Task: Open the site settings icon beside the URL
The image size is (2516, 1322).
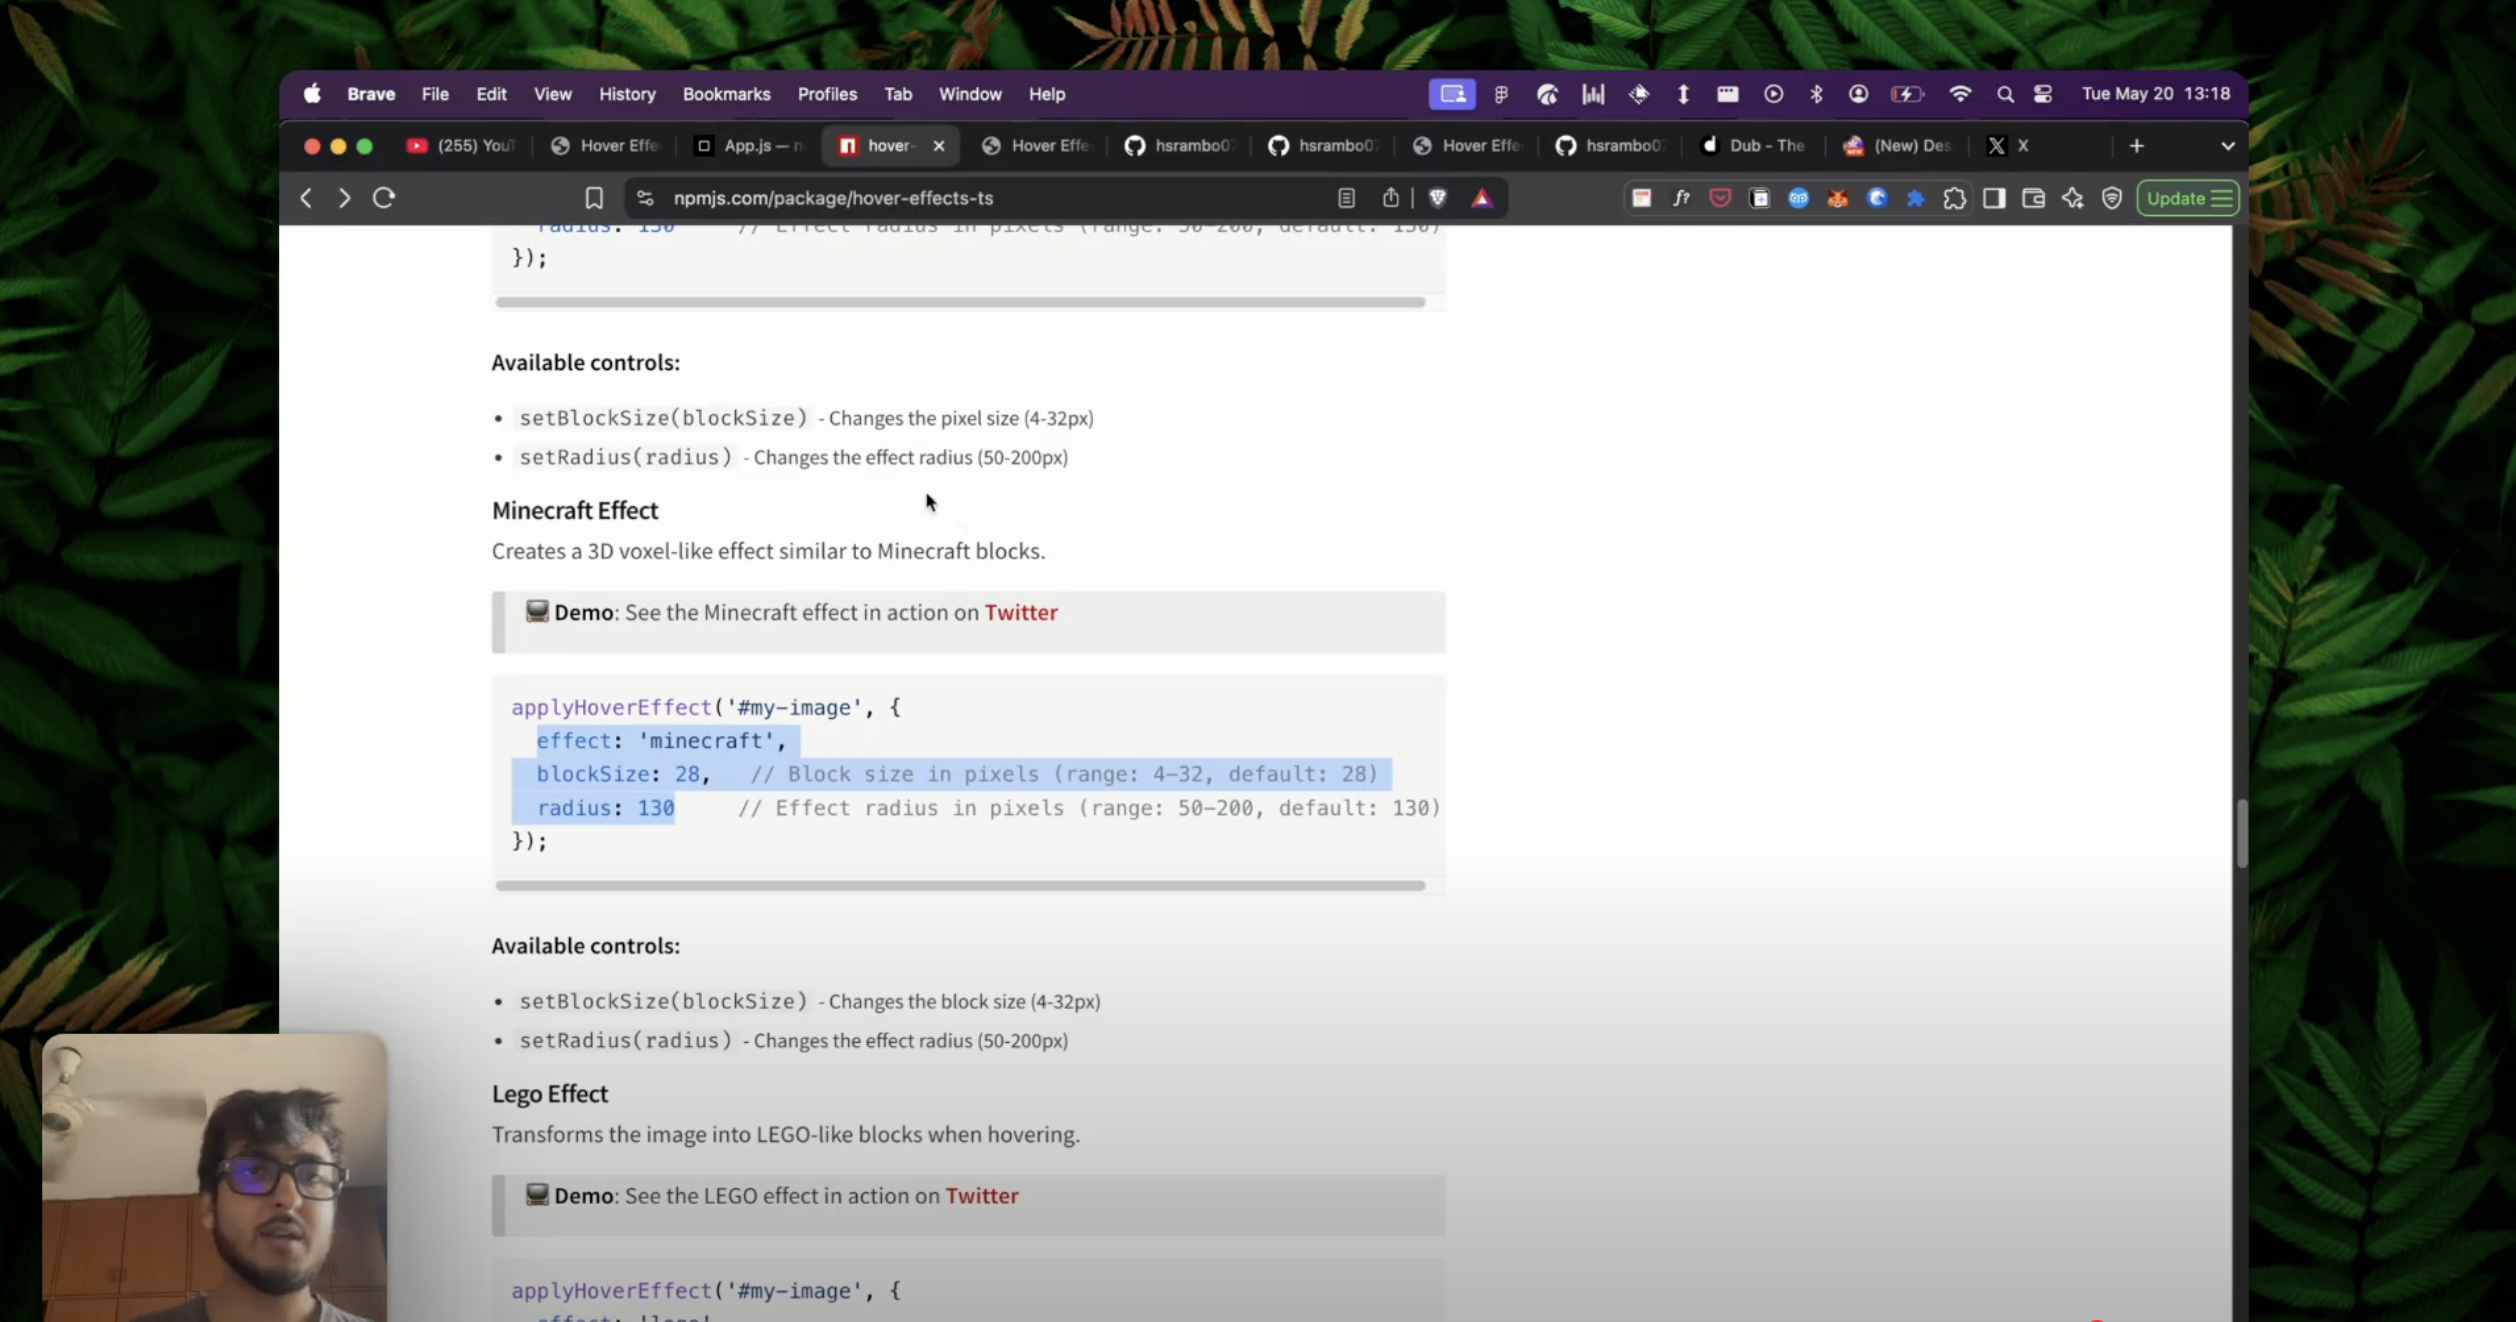Action: tap(645, 198)
